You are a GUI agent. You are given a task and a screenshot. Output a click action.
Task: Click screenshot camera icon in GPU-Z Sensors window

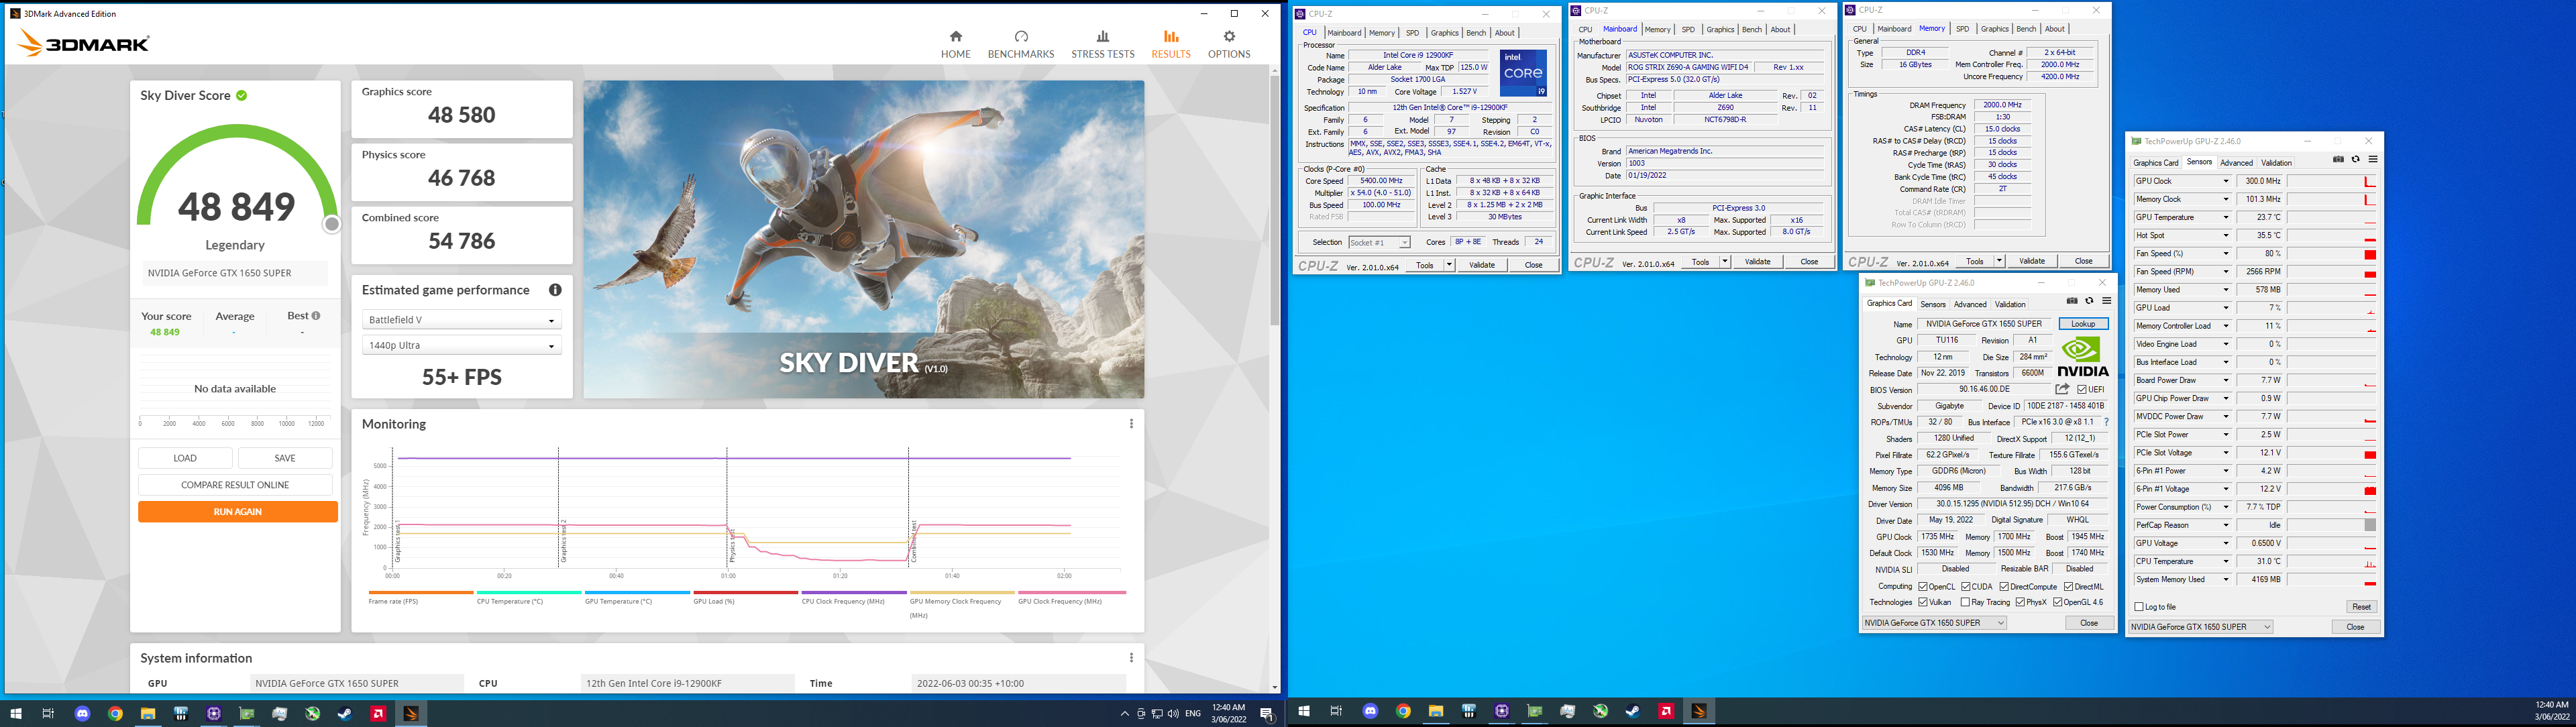coord(2338,160)
